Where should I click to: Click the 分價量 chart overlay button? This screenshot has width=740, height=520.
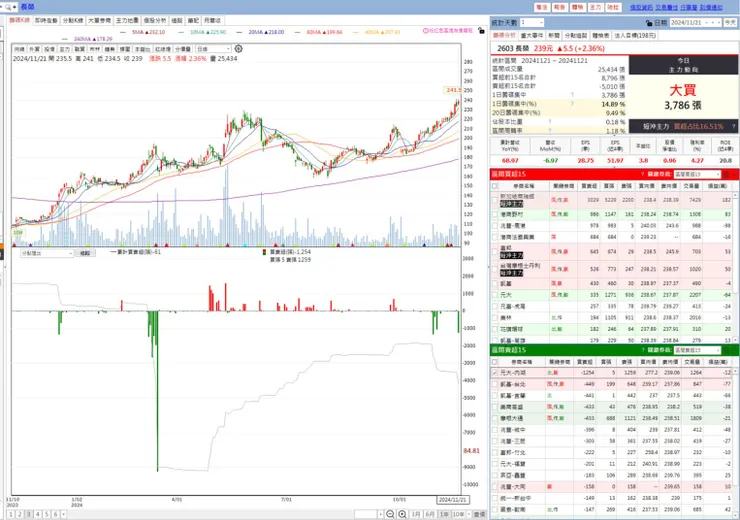coord(183,49)
